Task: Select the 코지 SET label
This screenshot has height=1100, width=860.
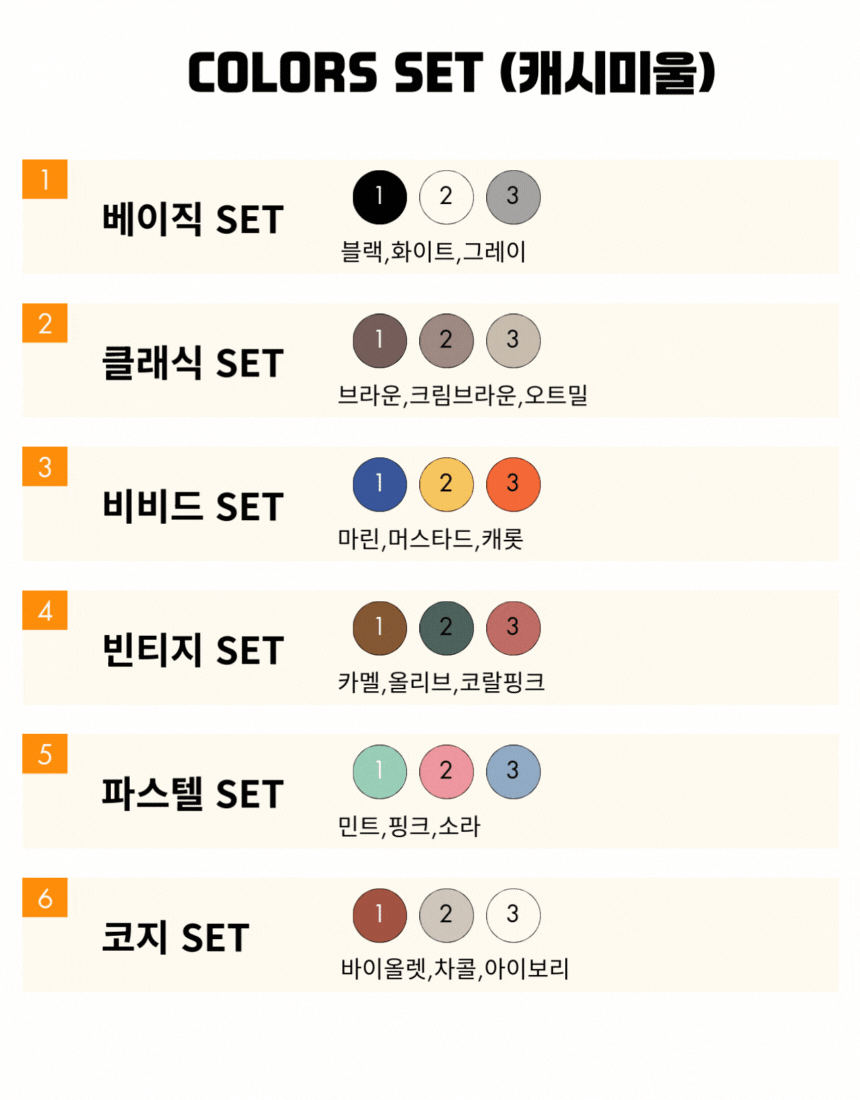Action: pyautogui.click(x=175, y=938)
